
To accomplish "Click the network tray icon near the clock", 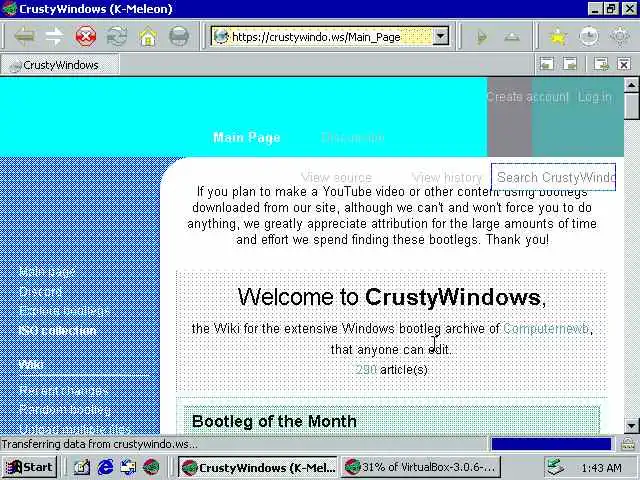I will [x=556, y=467].
